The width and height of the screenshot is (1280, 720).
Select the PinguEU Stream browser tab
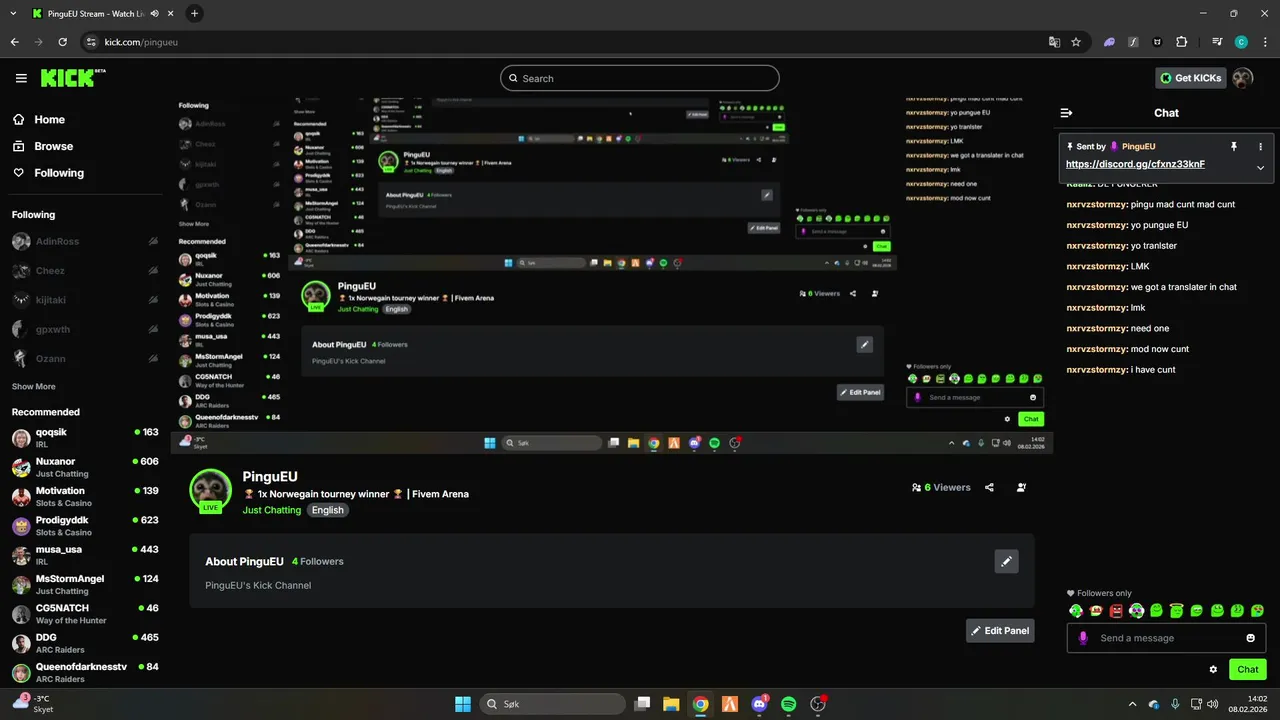point(102,14)
